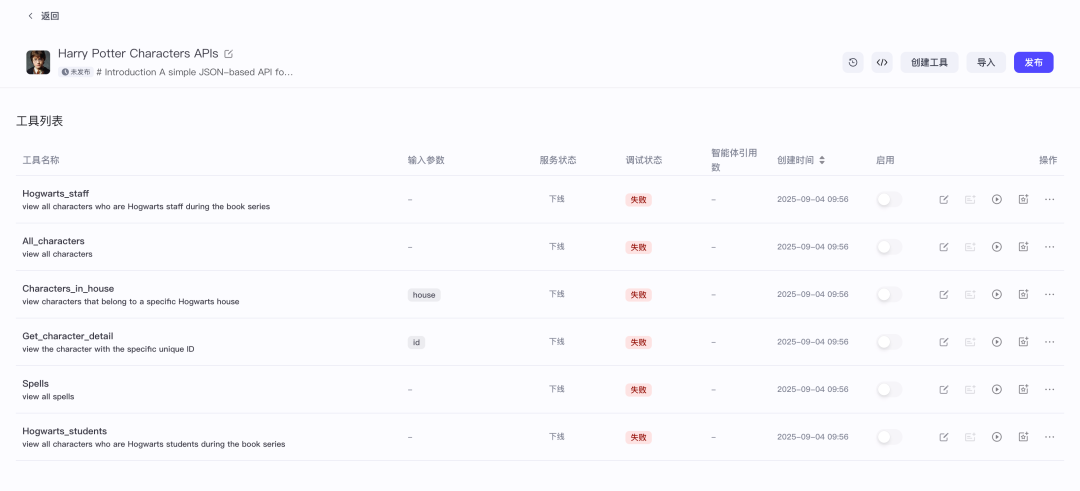Click the add-capture icon for Spells
The height and width of the screenshot is (491, 1080).
click(x=1024, y=389)
